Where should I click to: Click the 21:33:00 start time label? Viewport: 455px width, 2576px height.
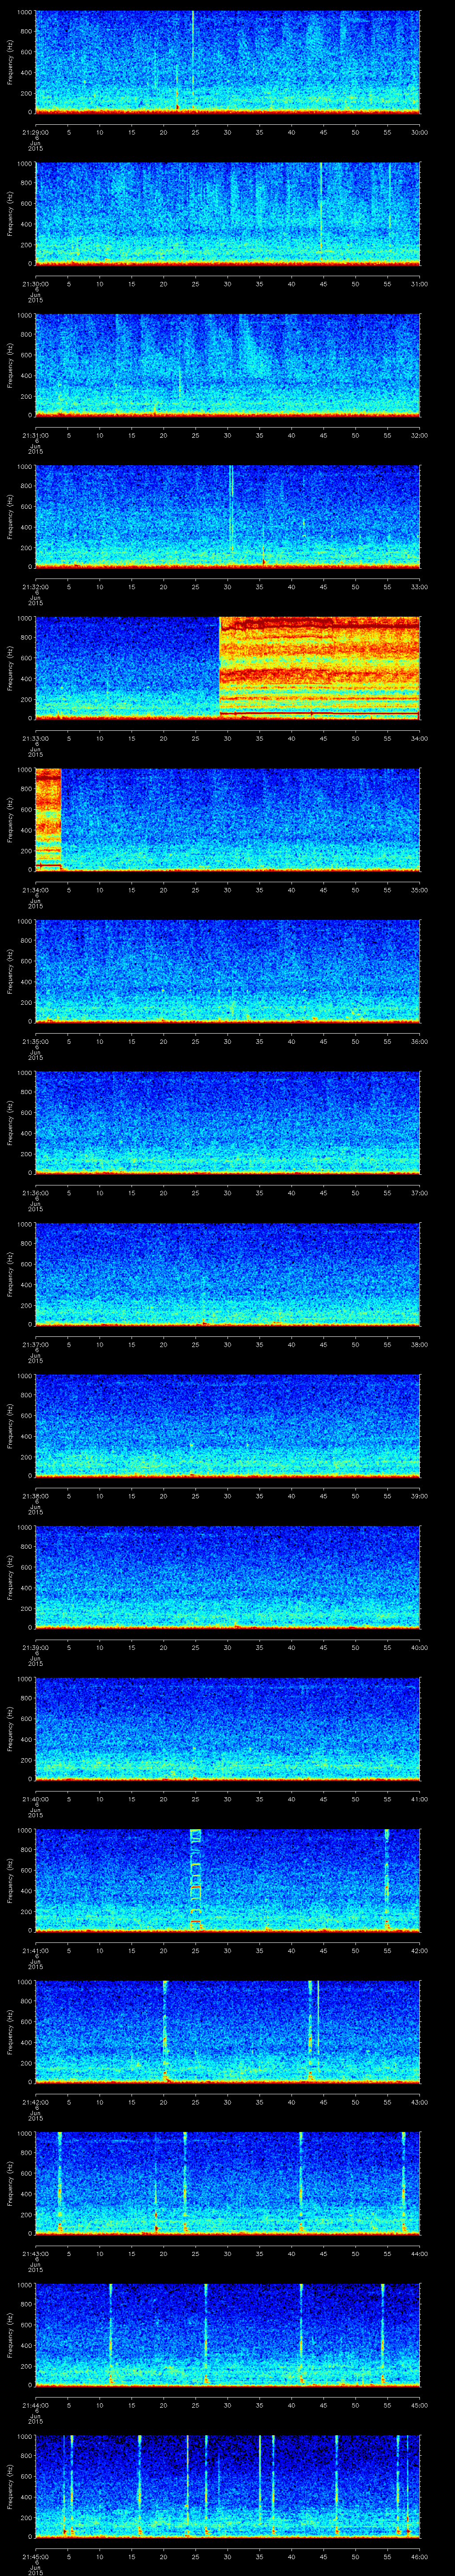coord(35,738)
